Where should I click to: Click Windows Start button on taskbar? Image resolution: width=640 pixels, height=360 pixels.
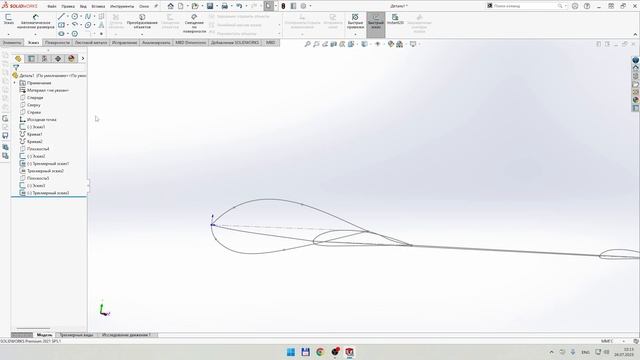coord(291,352)
